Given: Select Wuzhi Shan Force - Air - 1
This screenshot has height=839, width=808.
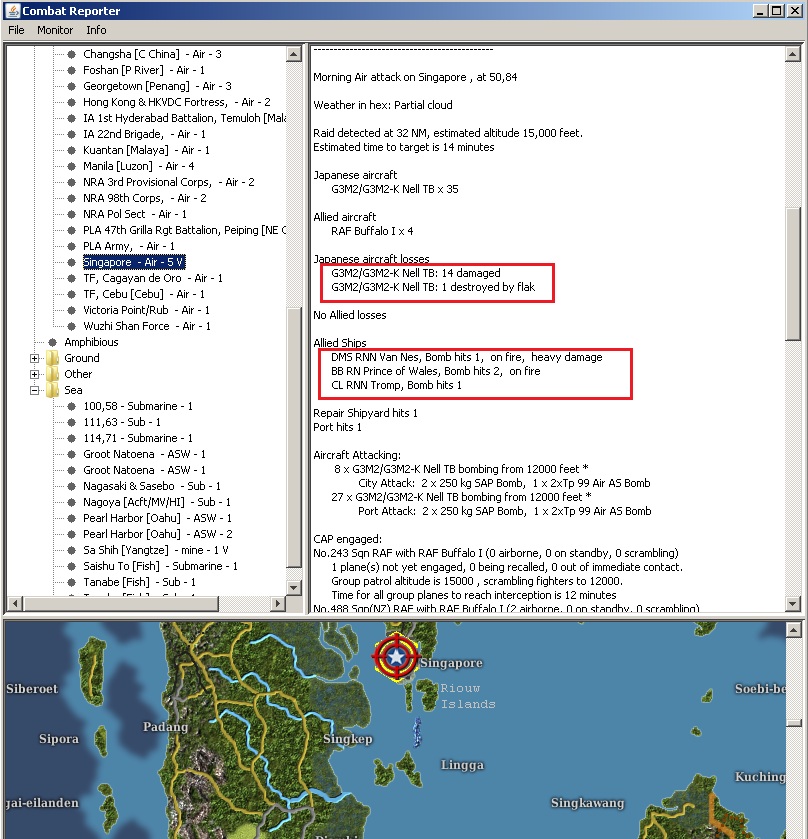Looking at the screenshot, I should tap(147, 326).
